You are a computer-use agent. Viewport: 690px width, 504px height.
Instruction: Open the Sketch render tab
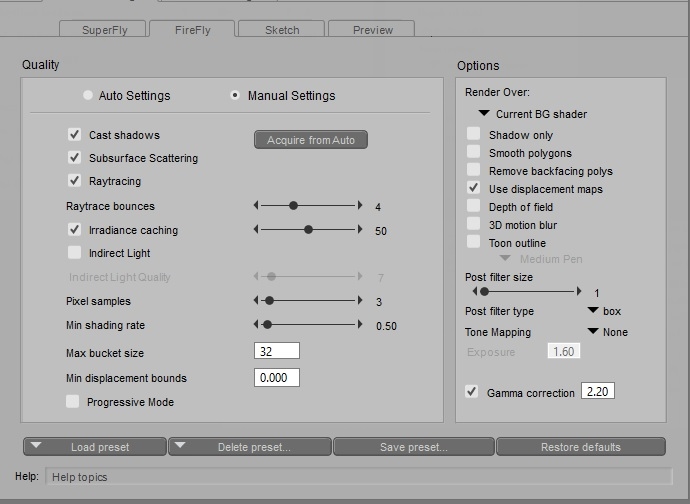[281, 30]
